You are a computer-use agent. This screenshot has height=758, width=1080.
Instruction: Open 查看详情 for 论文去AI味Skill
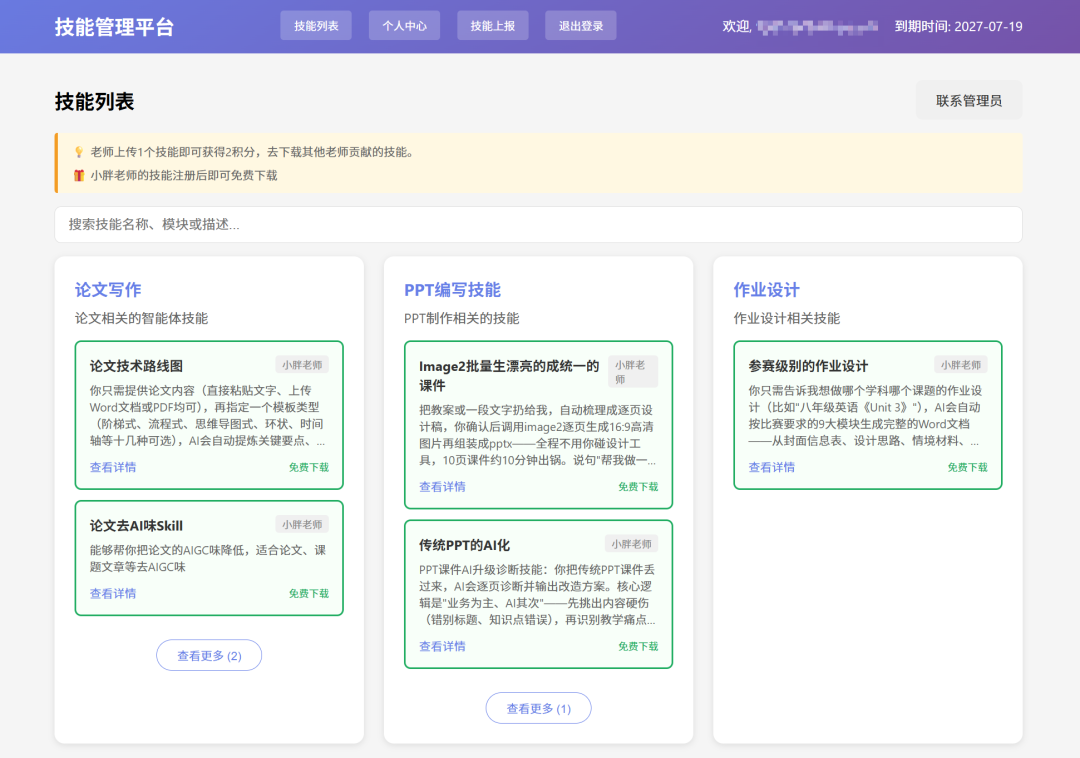pos(113,593)
